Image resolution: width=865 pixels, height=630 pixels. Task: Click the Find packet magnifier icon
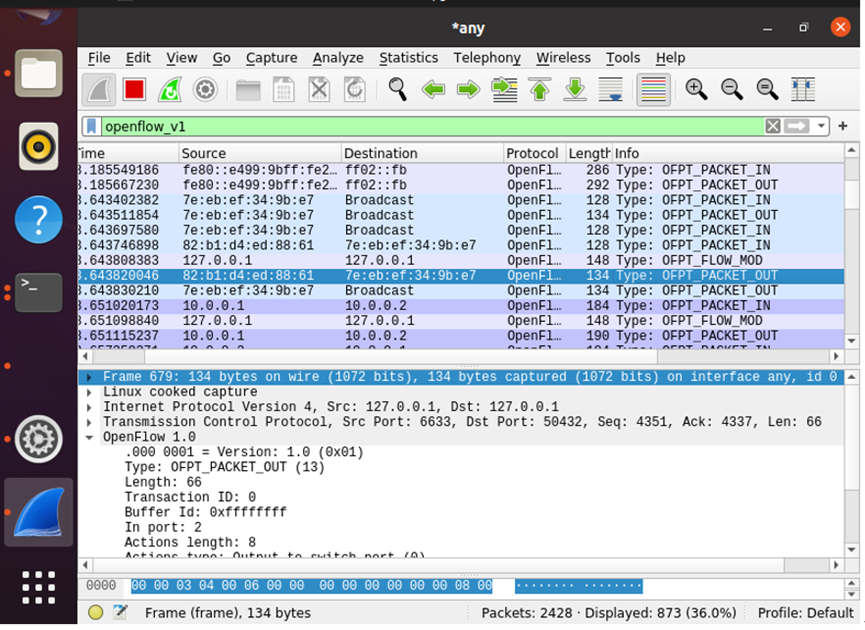click(x=398, y=90)
